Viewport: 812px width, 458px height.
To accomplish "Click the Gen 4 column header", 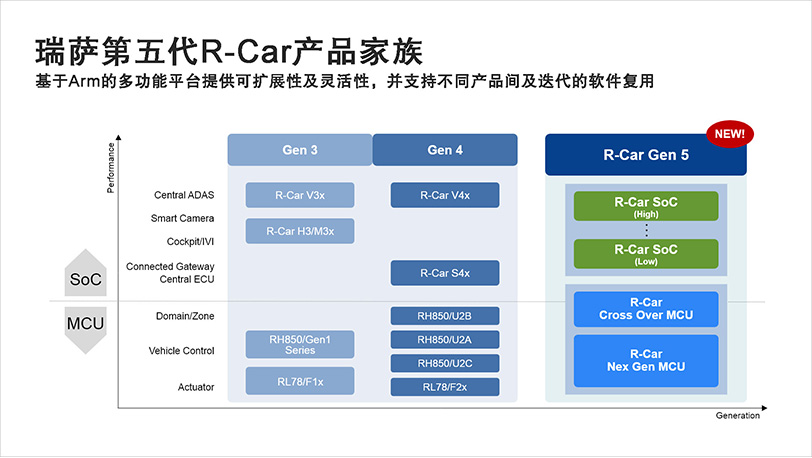I will click(x=445, y=150).
